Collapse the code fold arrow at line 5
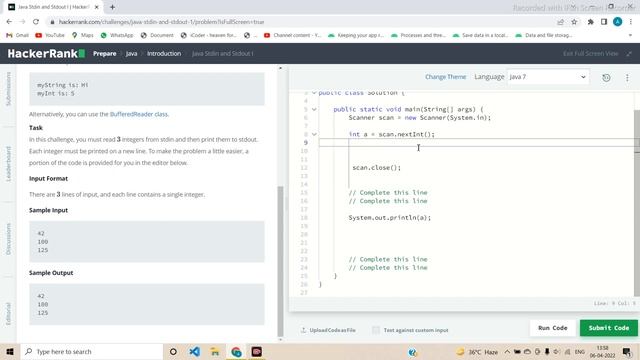 (x=314, y=109)
